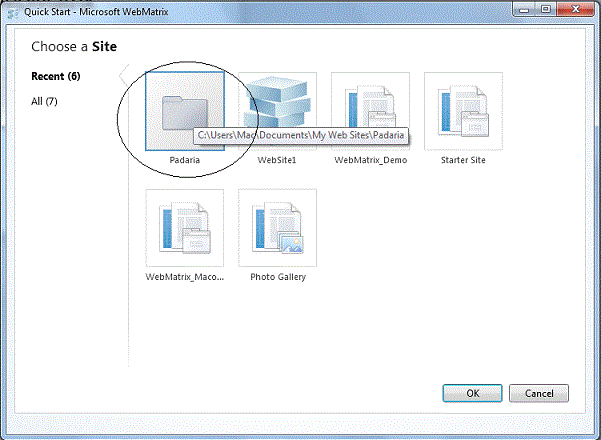Switch to the Recent (6) list
601x440 pixels.
[x=56, y=76]
